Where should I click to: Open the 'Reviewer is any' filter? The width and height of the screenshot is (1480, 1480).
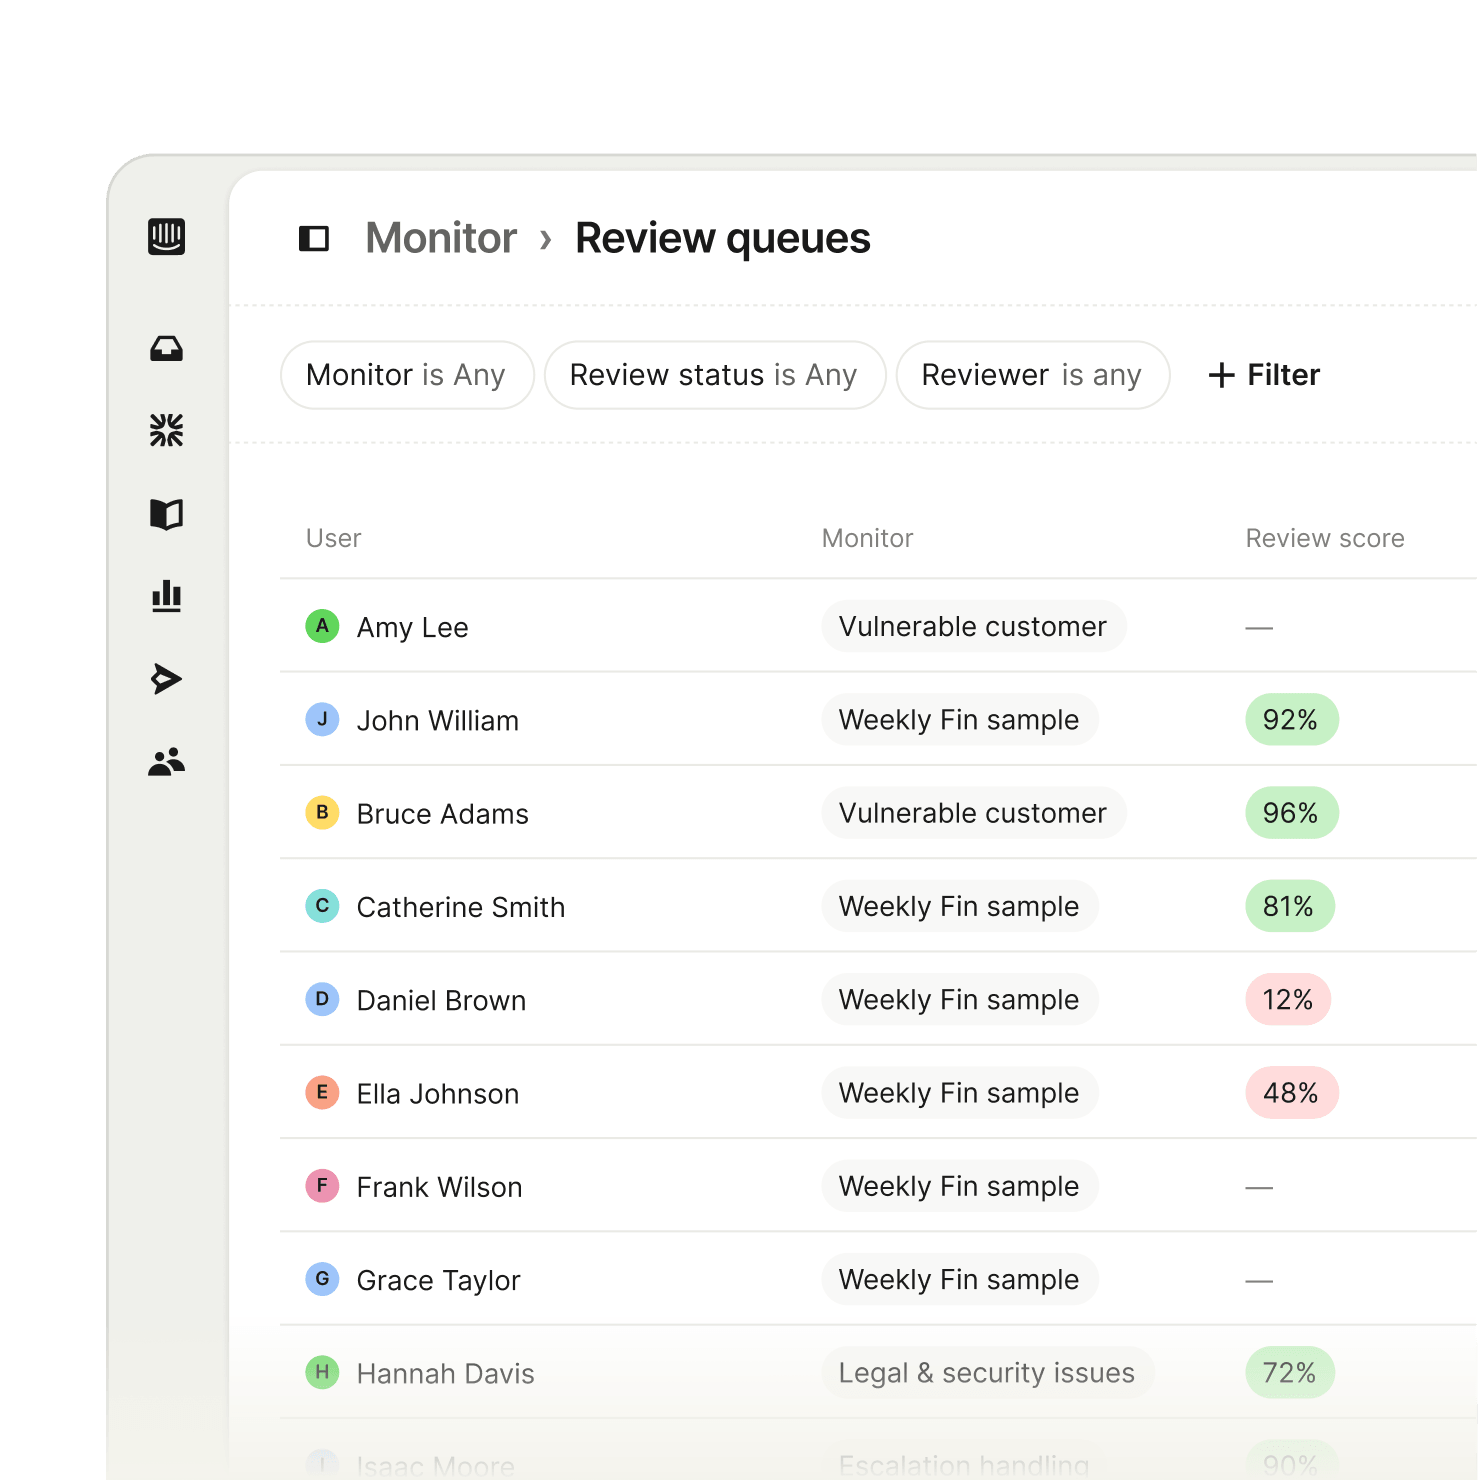pos(1032,375)
